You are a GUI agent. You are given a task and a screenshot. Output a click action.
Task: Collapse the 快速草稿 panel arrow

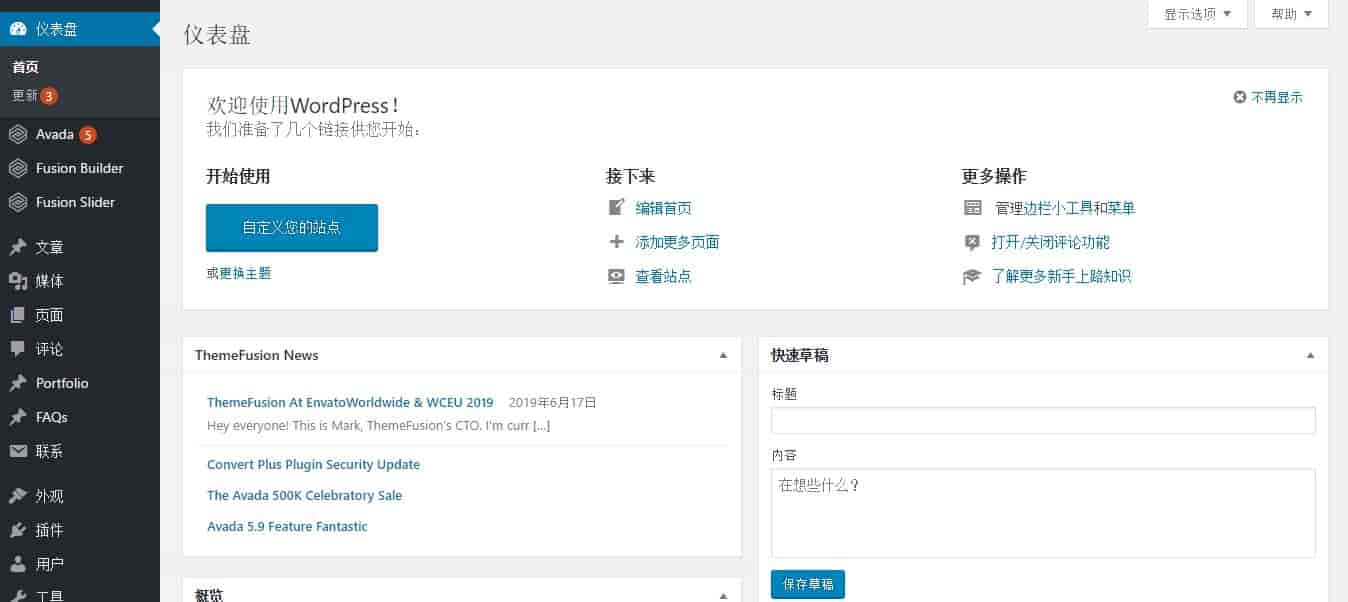1310,356
